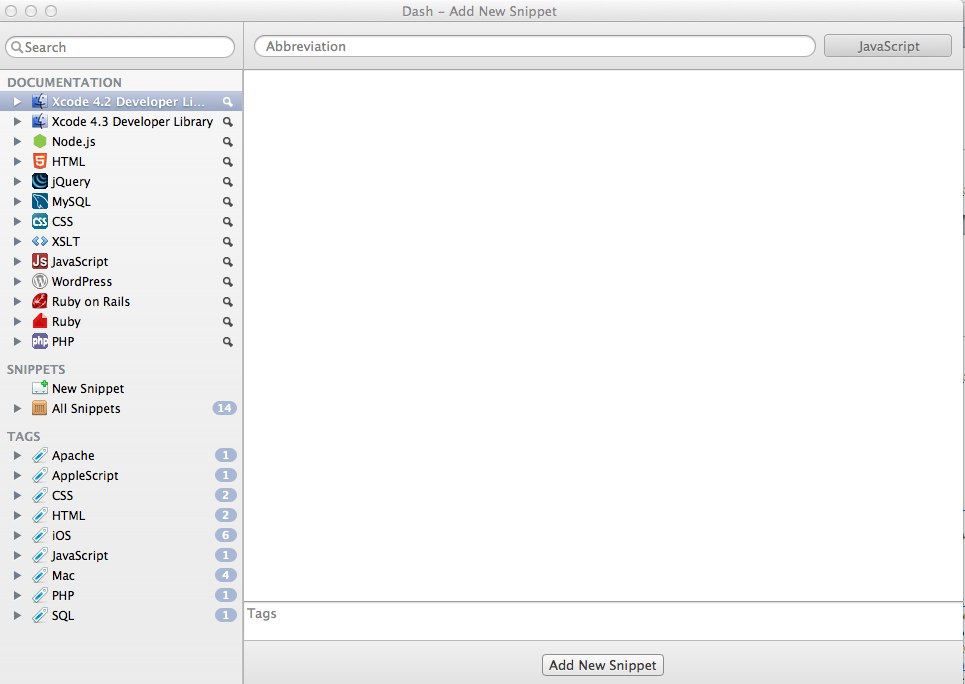
Task: Click the magnifier icon on Ruby on Rails row
Action: tap(228, 302)
